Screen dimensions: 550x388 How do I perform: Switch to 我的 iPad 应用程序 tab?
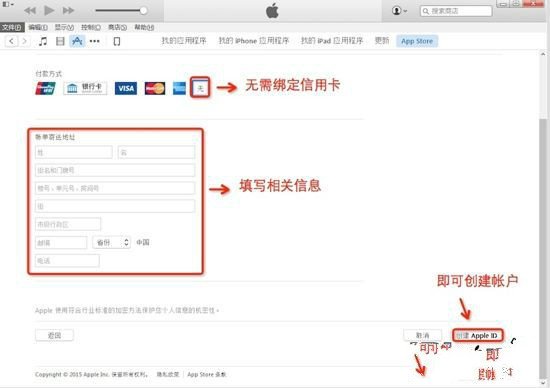point(332,41)
